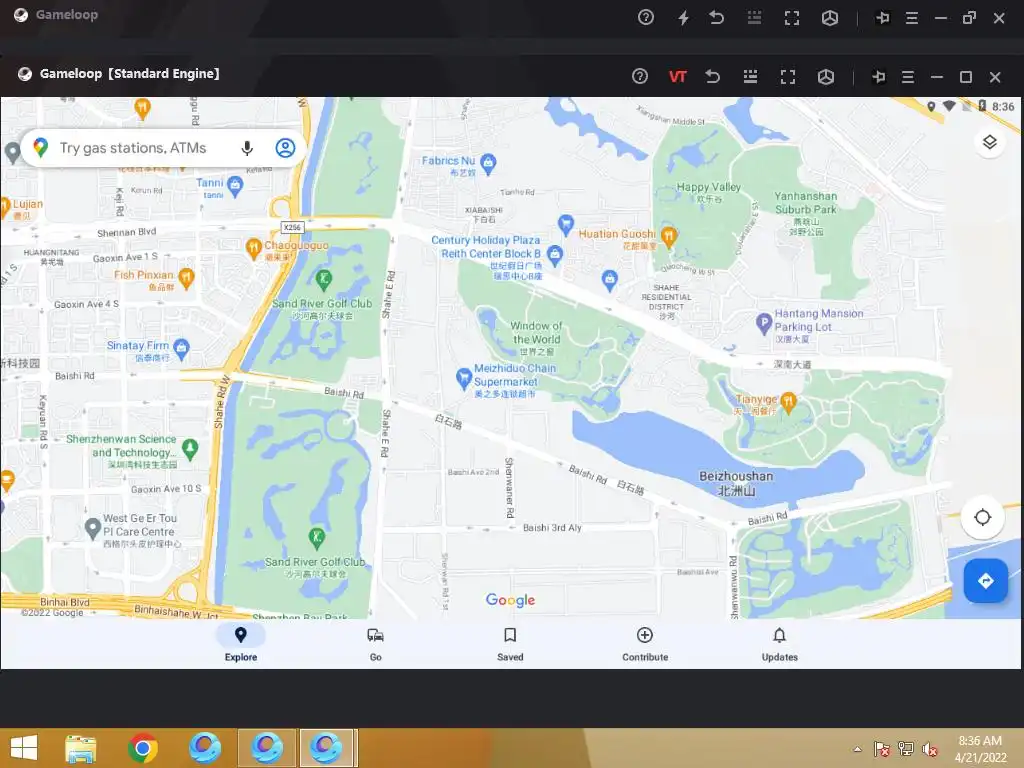1024x768 pixels.
Task: Select the Tianyige restaurant pin
Action: 788,402
